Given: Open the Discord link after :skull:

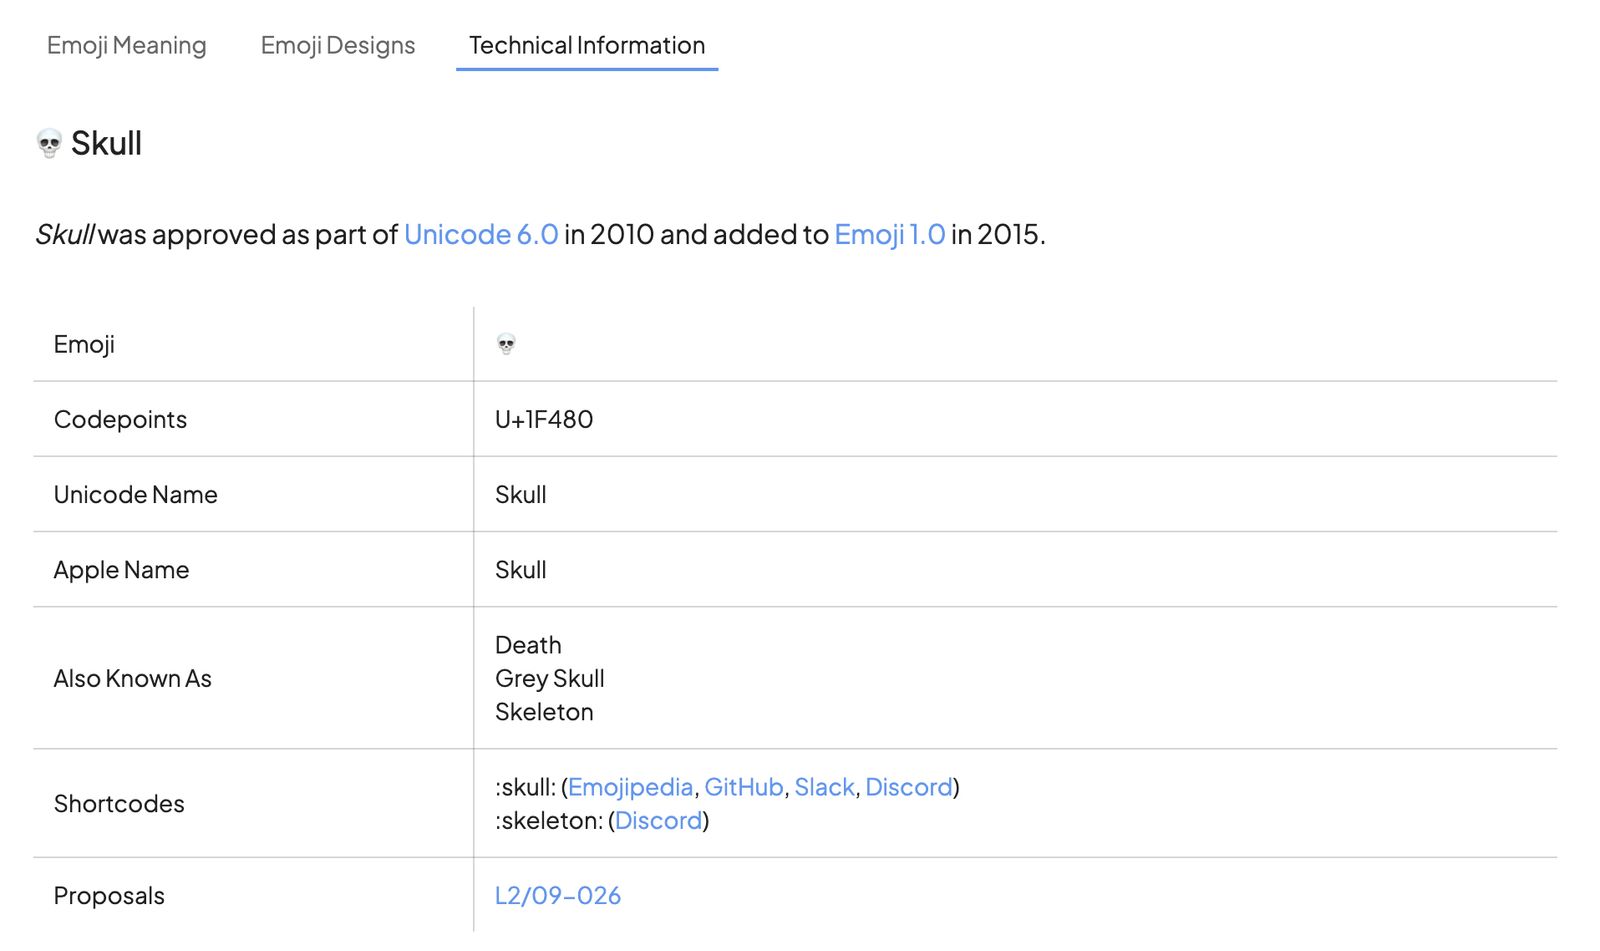Looking at the screenshot, I should 908,787.
